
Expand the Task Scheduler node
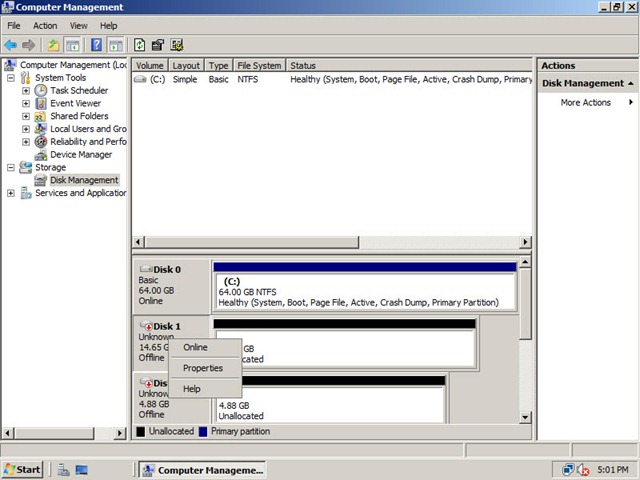point(26,91)
